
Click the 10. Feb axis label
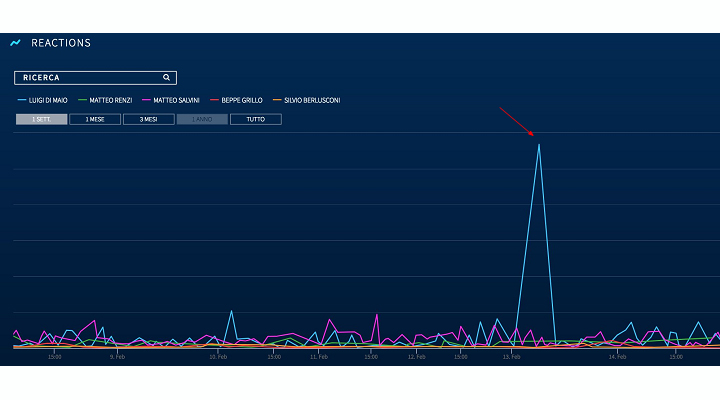coord(218,356)
